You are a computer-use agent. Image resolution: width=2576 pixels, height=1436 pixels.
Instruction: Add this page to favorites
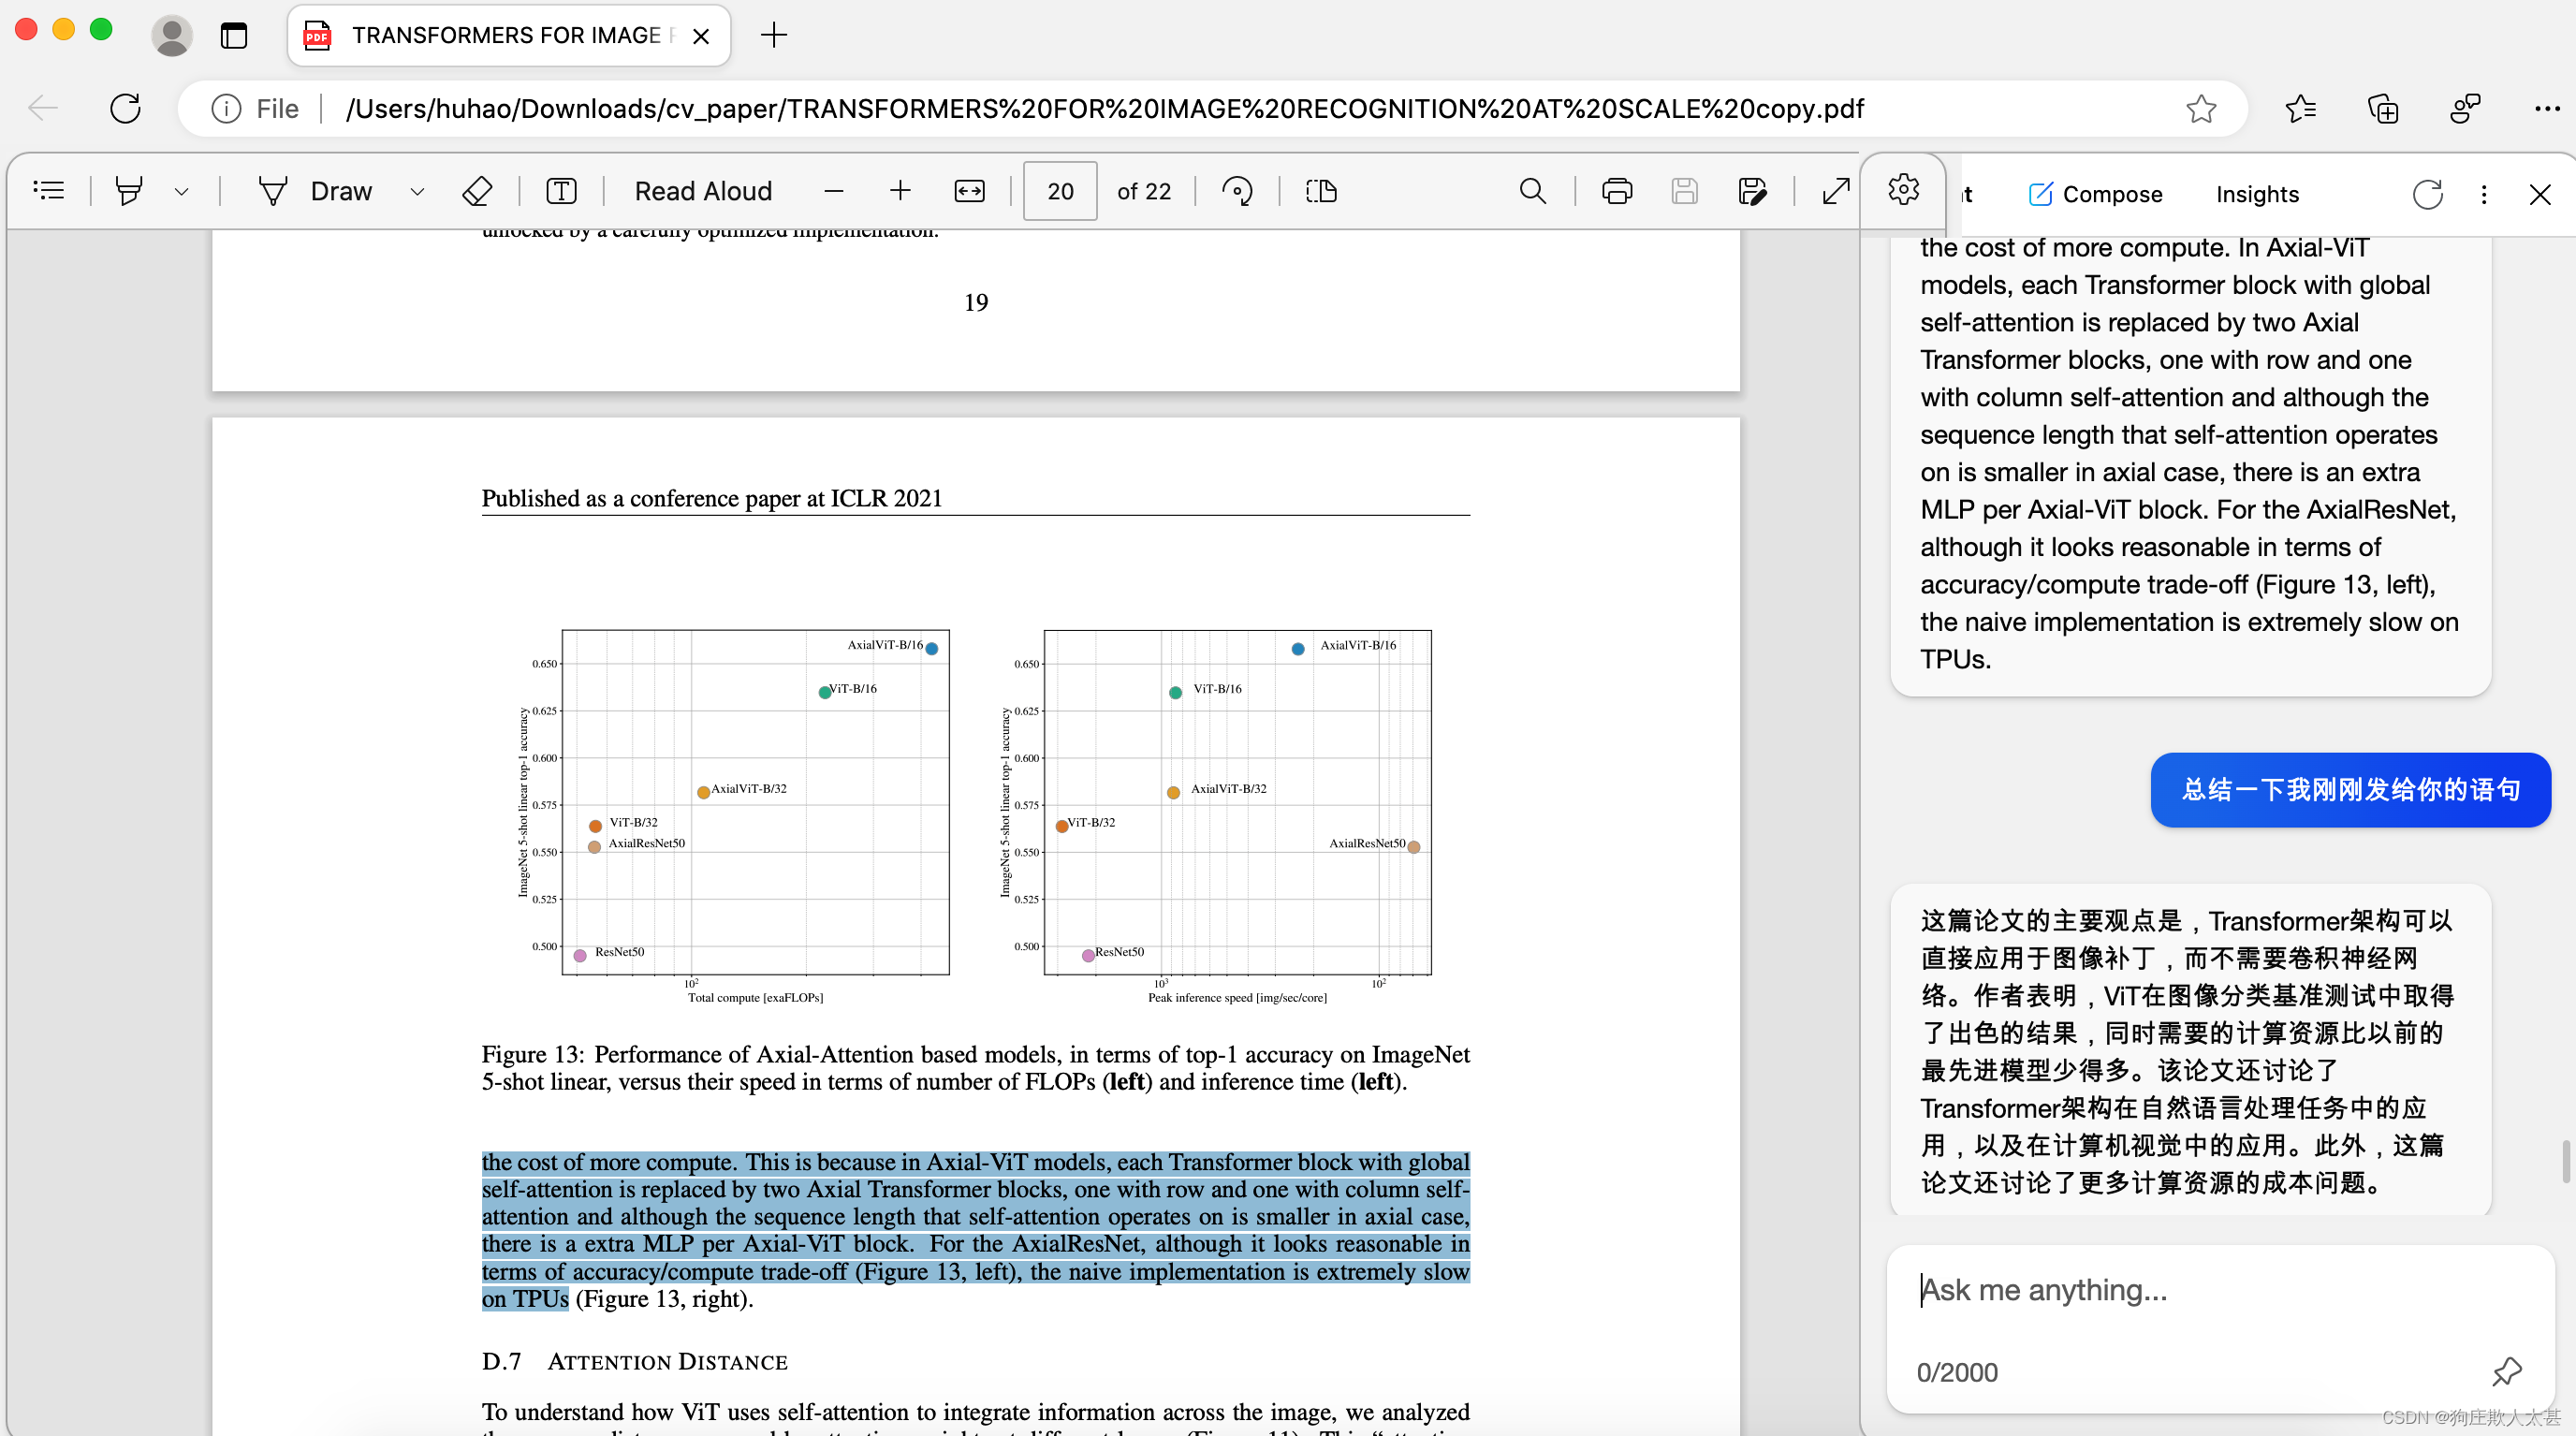click(x=2200, y=108)
